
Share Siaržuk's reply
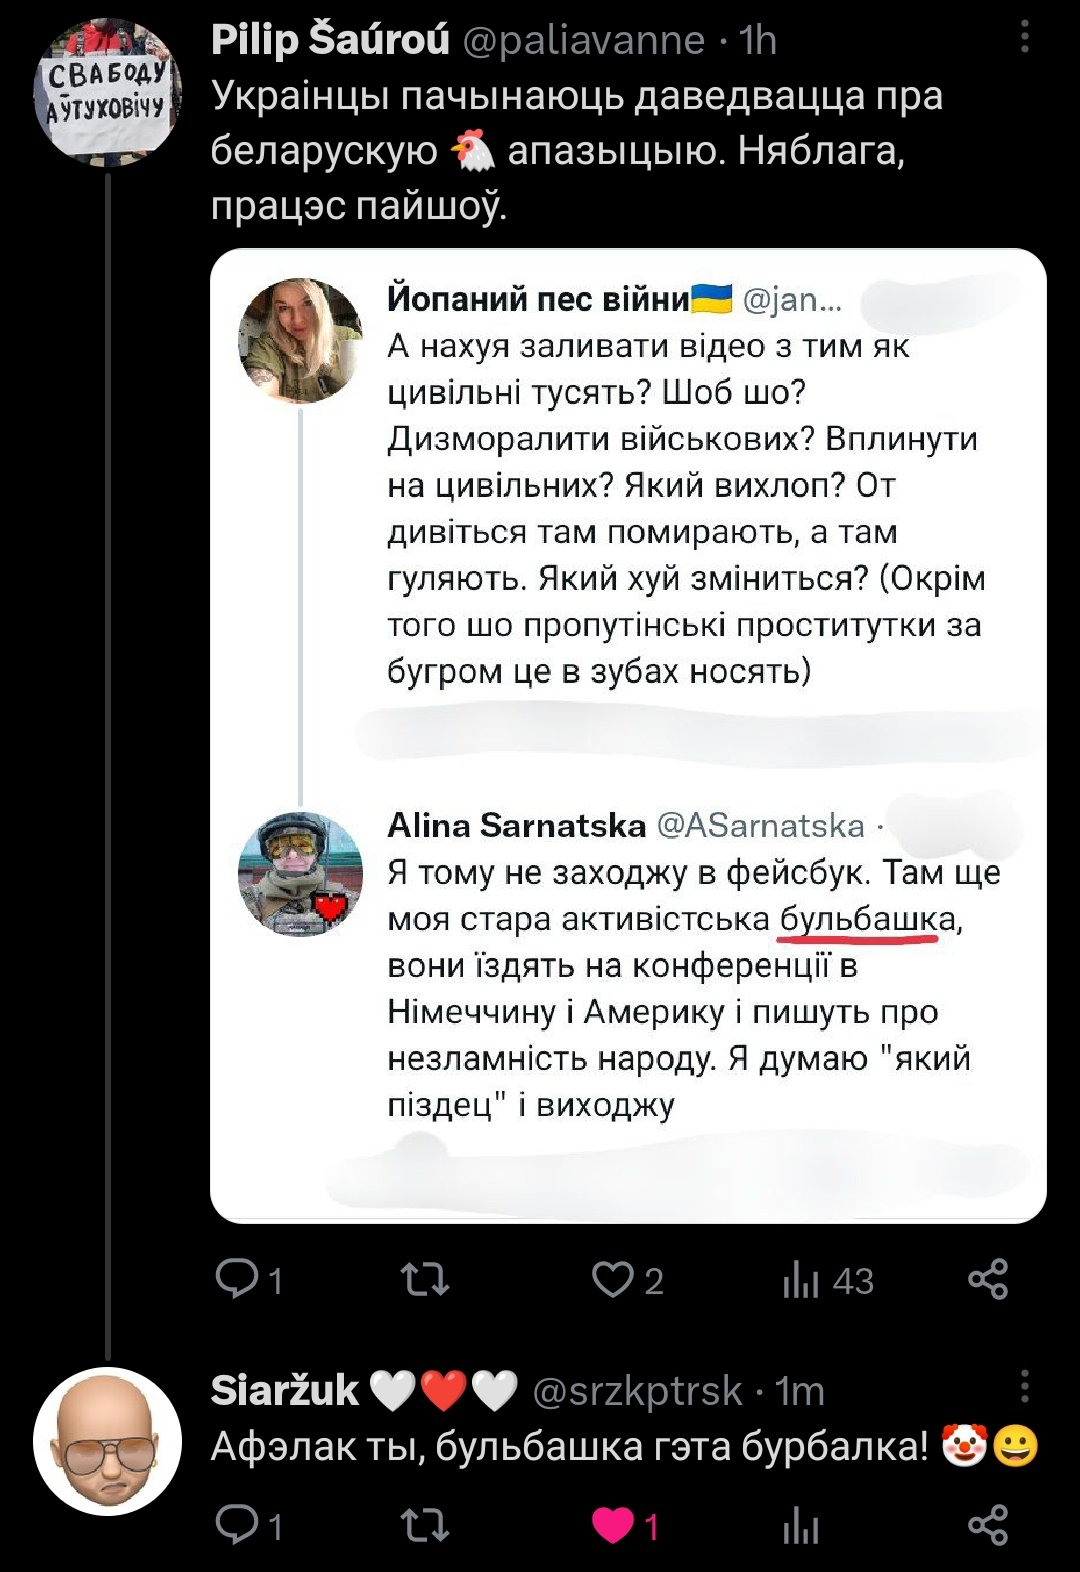tap(988, 1526)
